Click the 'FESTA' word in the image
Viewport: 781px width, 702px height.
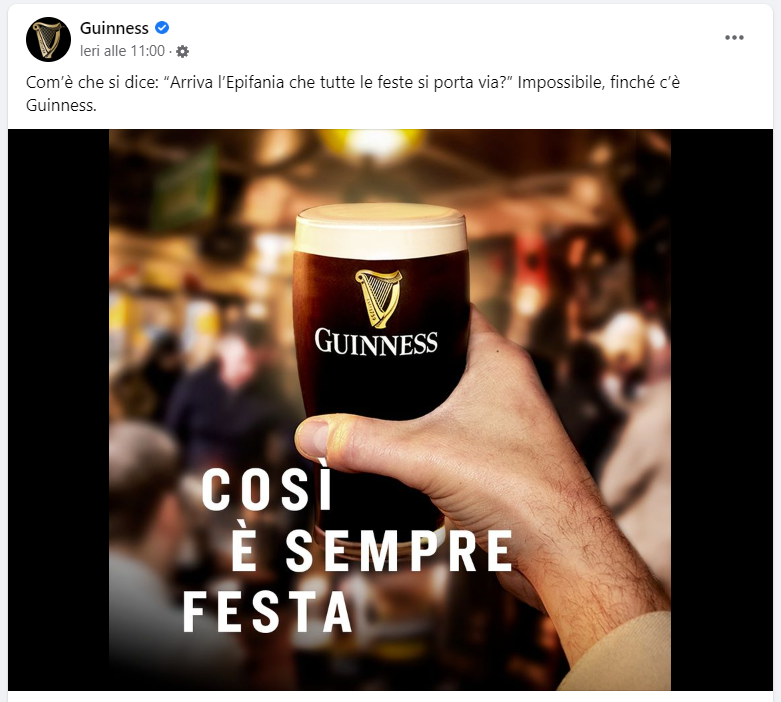click(x=267, y=613)
